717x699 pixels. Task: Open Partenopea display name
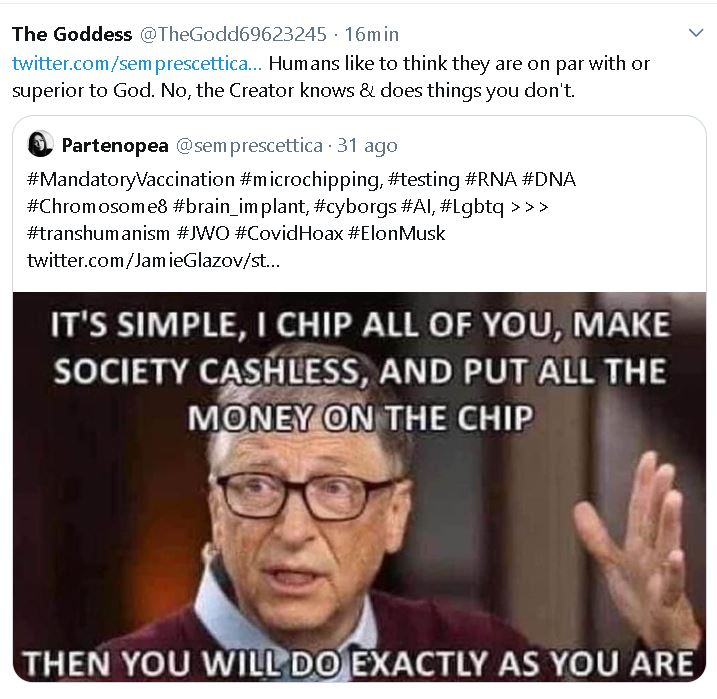tap(115, 145)
